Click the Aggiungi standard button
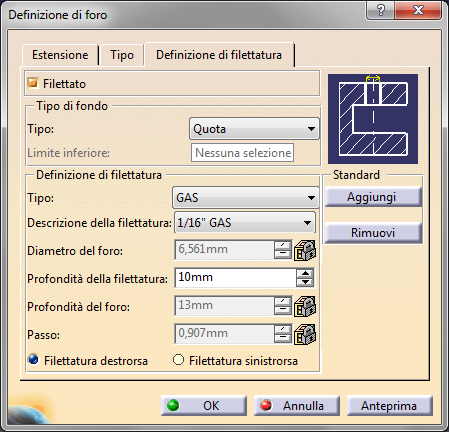The image size is (449, 432). [x=373, y=197]
